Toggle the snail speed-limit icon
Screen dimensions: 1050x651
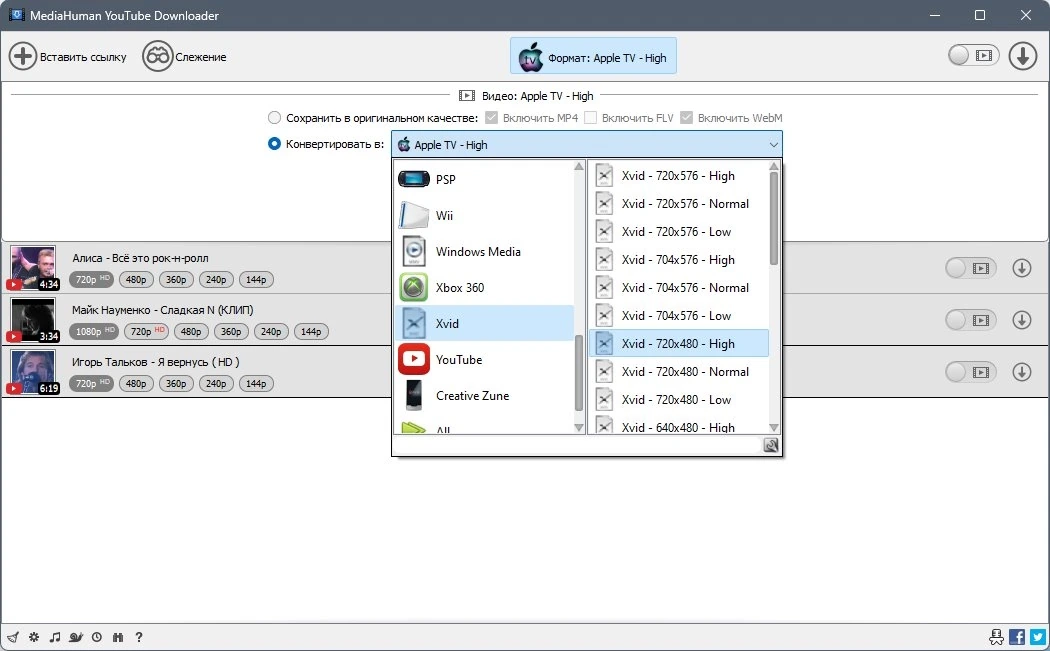pyautogui.click(x=76, y=637)
